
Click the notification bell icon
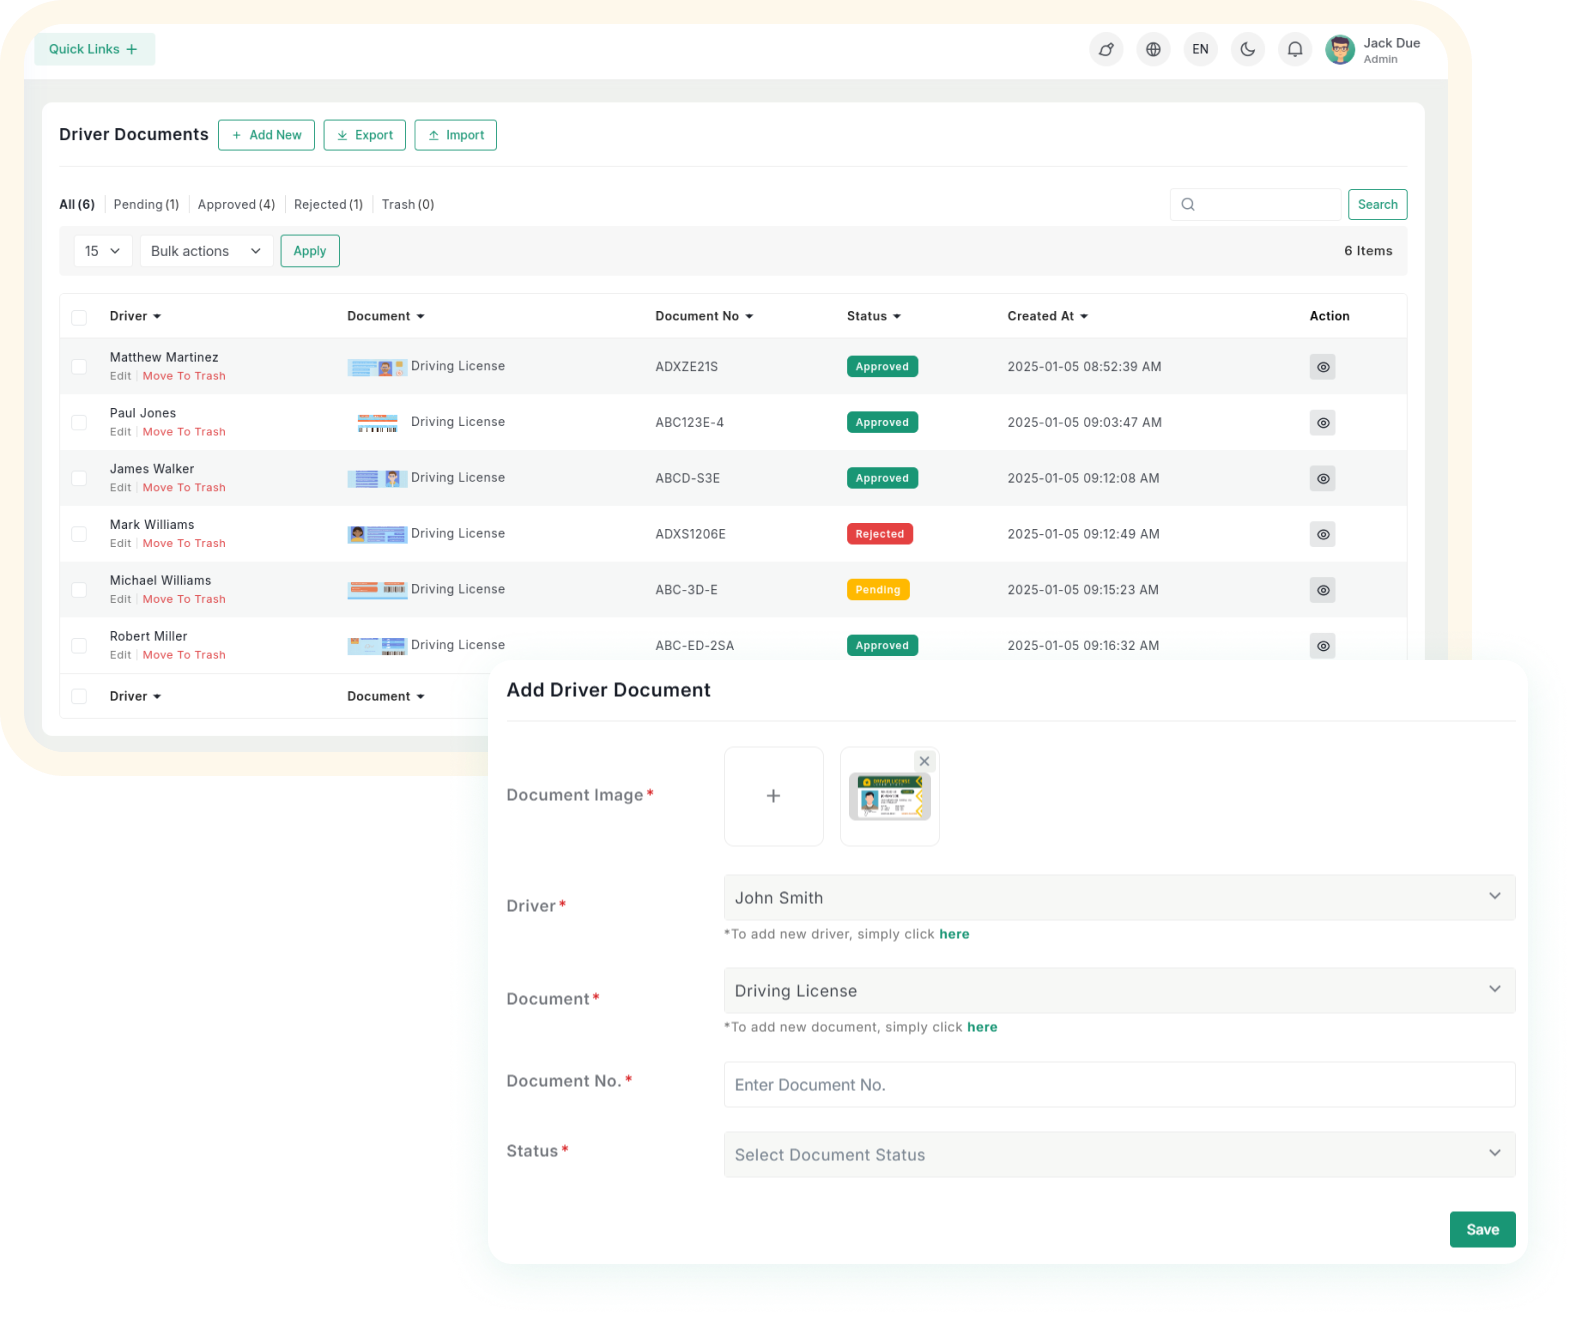(1294, 49)
